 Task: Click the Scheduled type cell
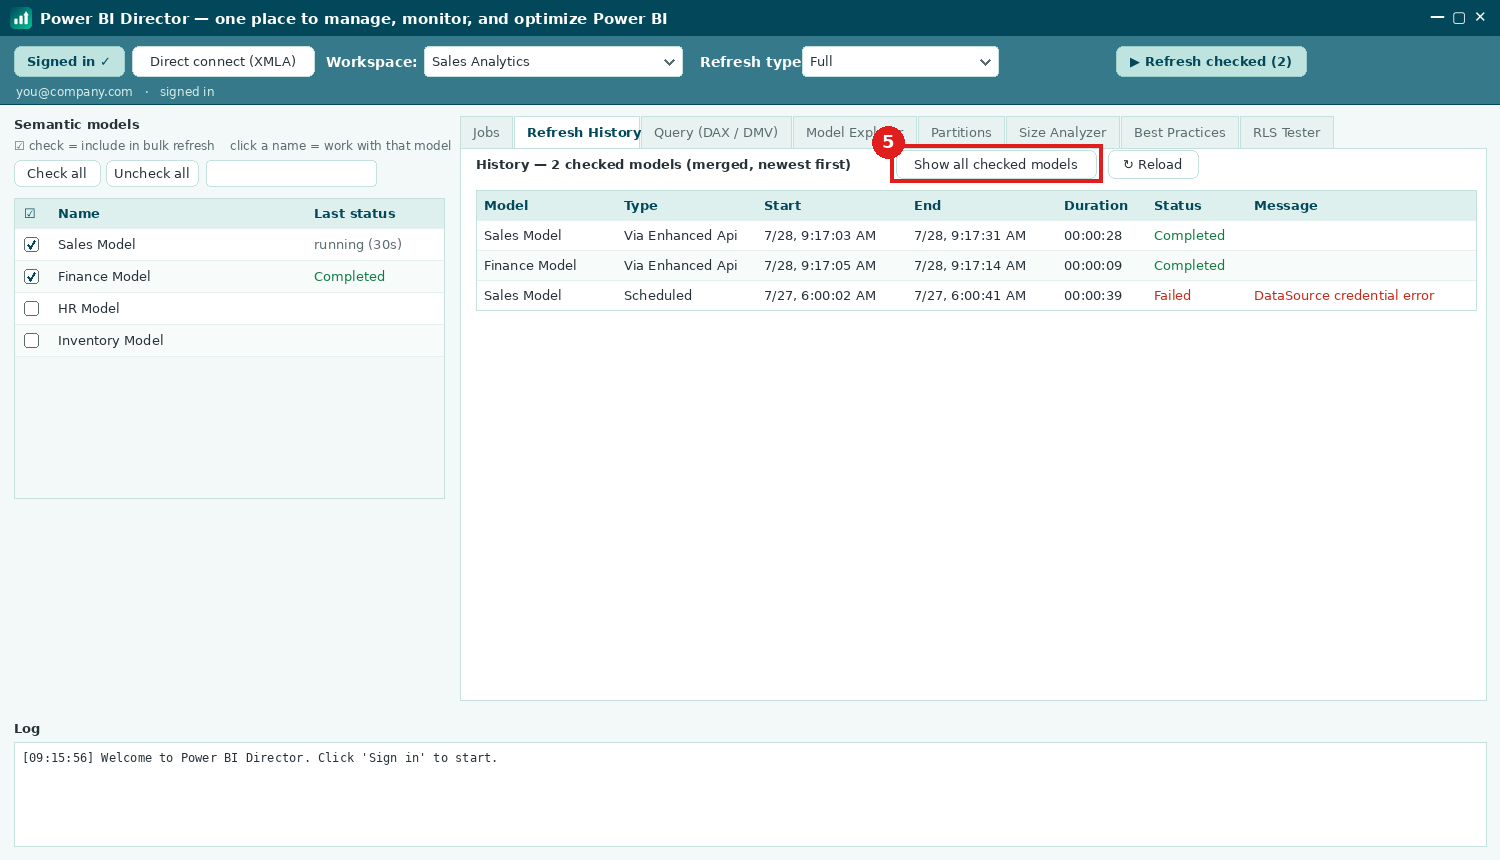pos(658,295)
